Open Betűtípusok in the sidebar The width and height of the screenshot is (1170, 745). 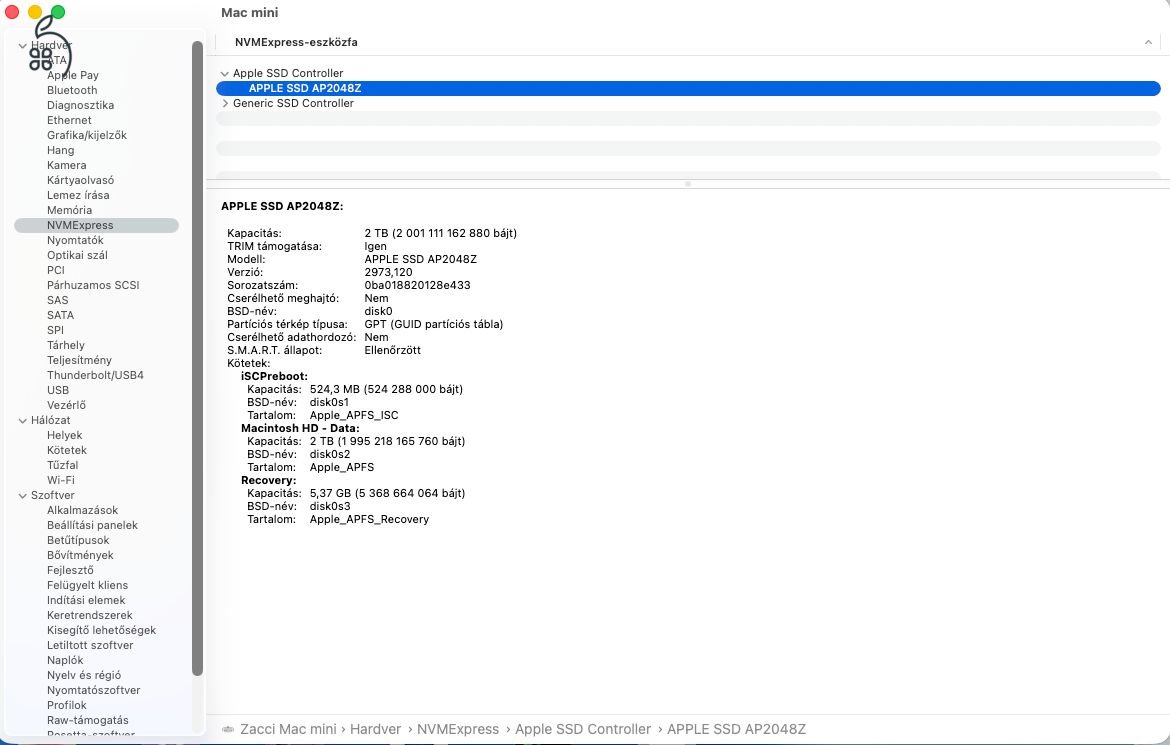(78, 540)
